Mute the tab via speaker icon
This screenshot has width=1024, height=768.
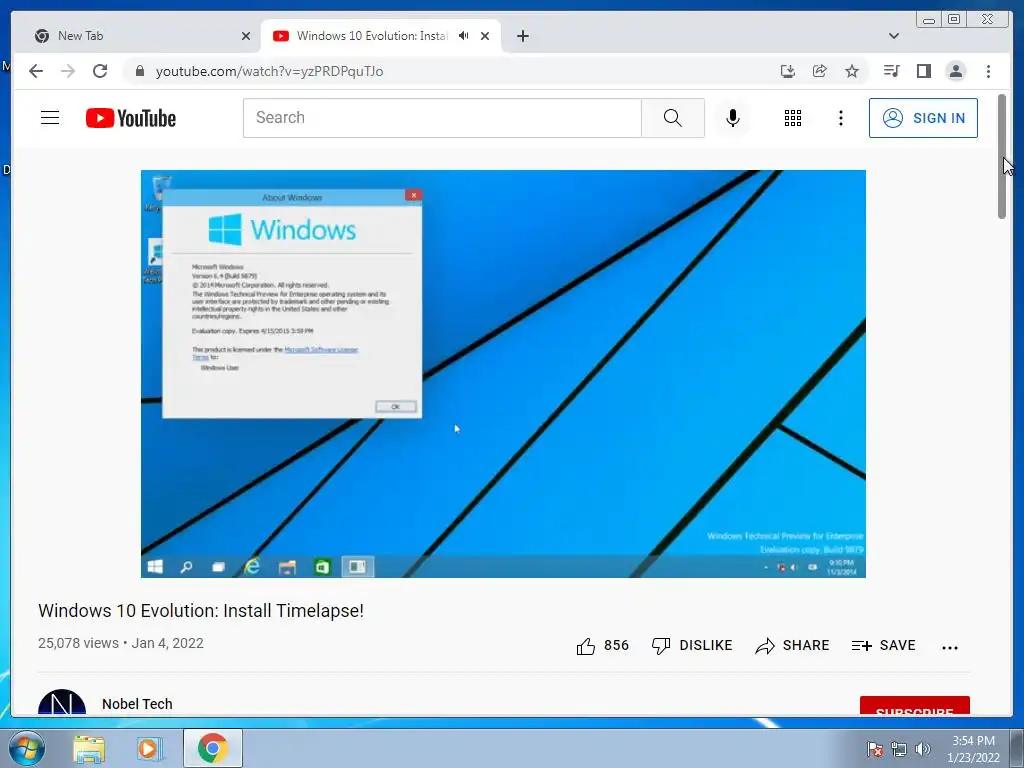tap(463, 36)
